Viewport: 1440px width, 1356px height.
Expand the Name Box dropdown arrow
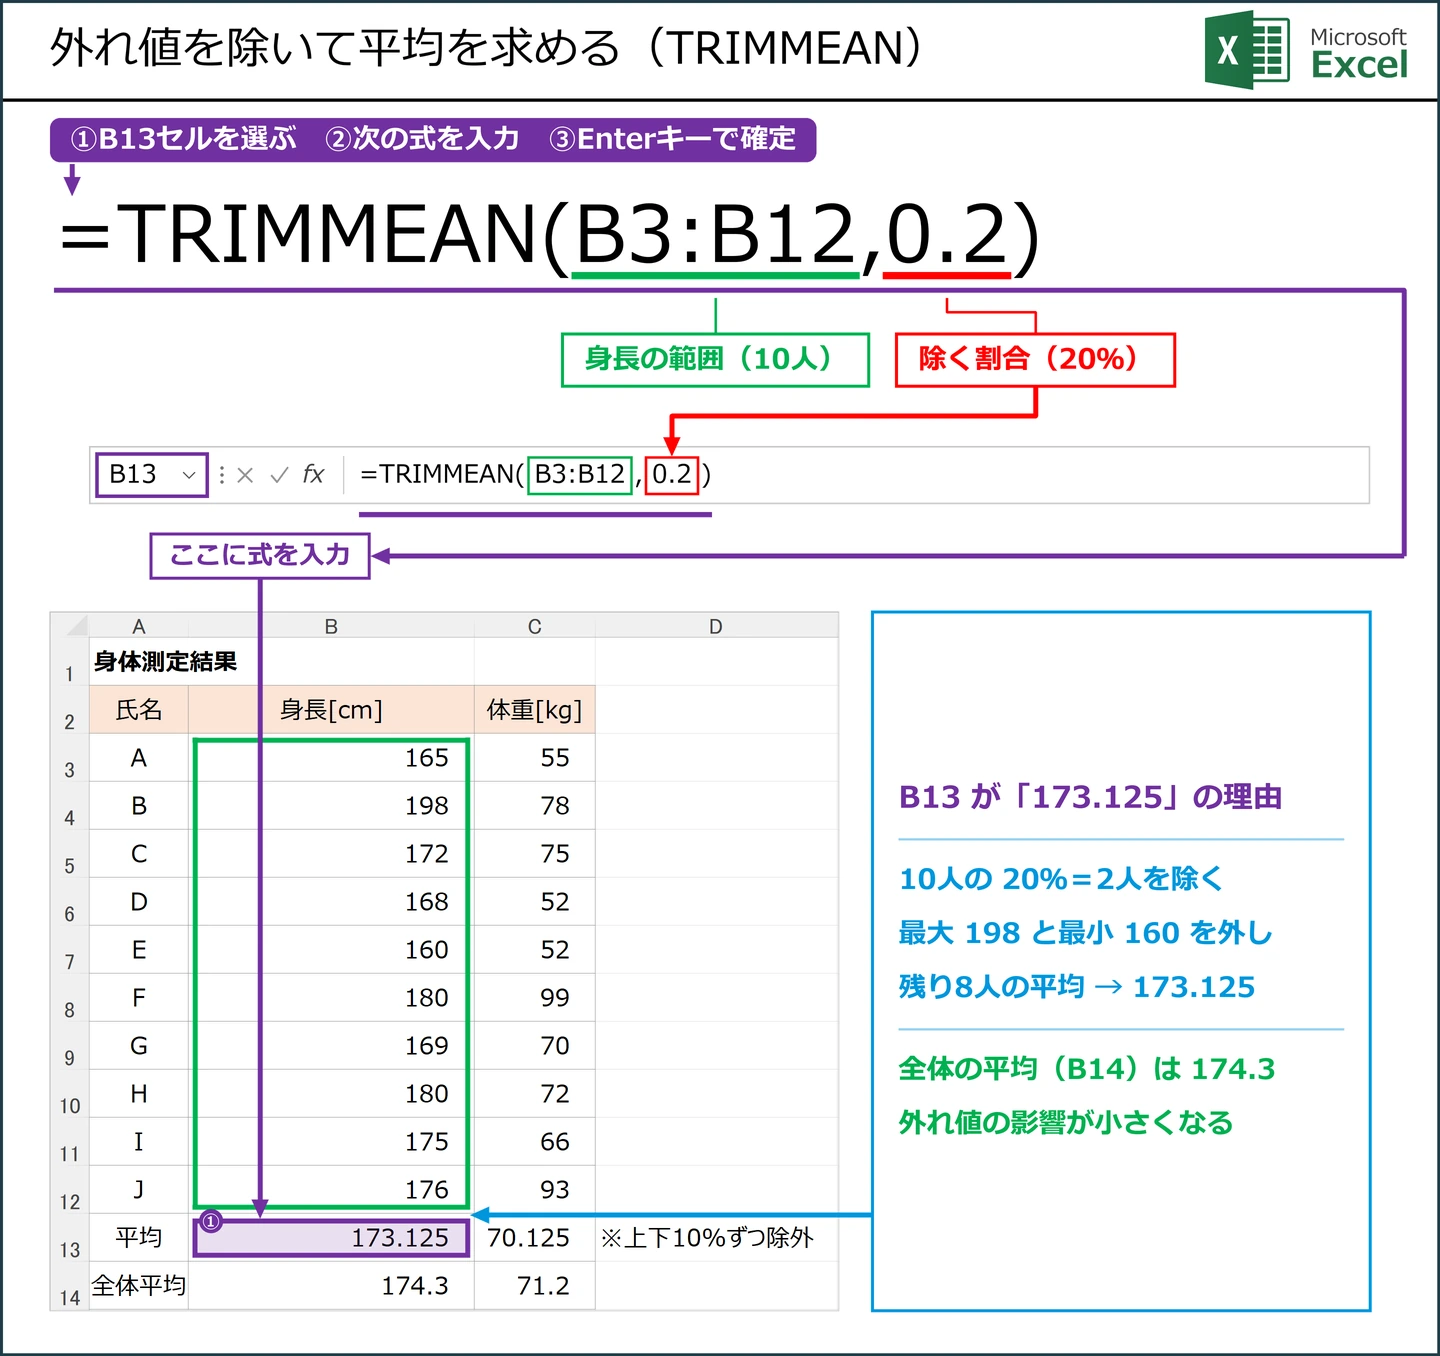pyautogui.click(x=188, y=475)
